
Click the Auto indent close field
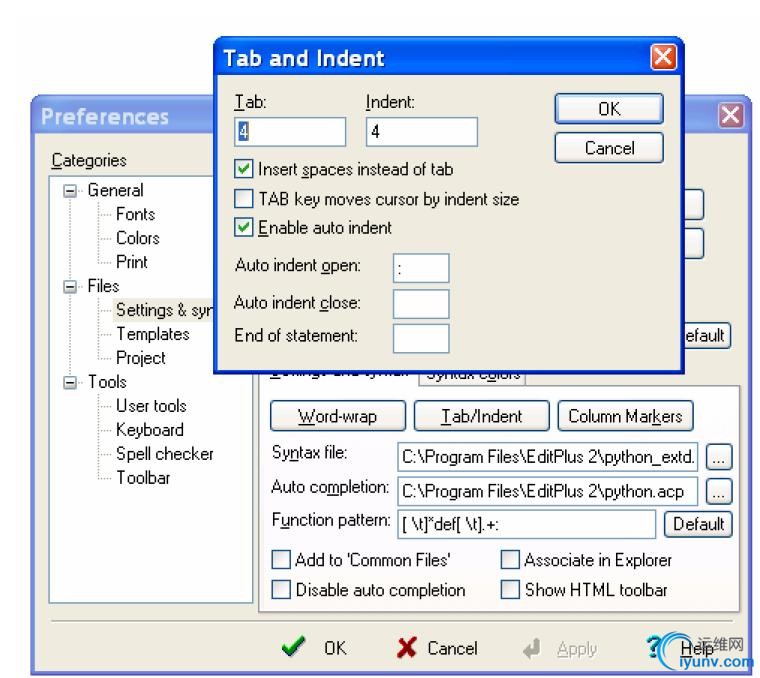pyautogui.click(x=421, y=304)
